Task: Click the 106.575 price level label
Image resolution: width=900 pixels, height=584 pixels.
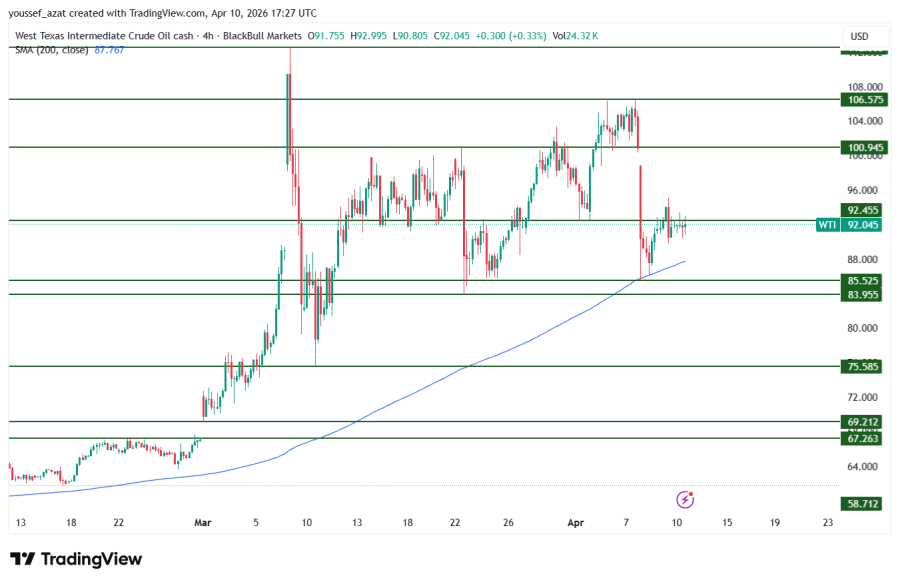Action: click(x=864, y=100)
